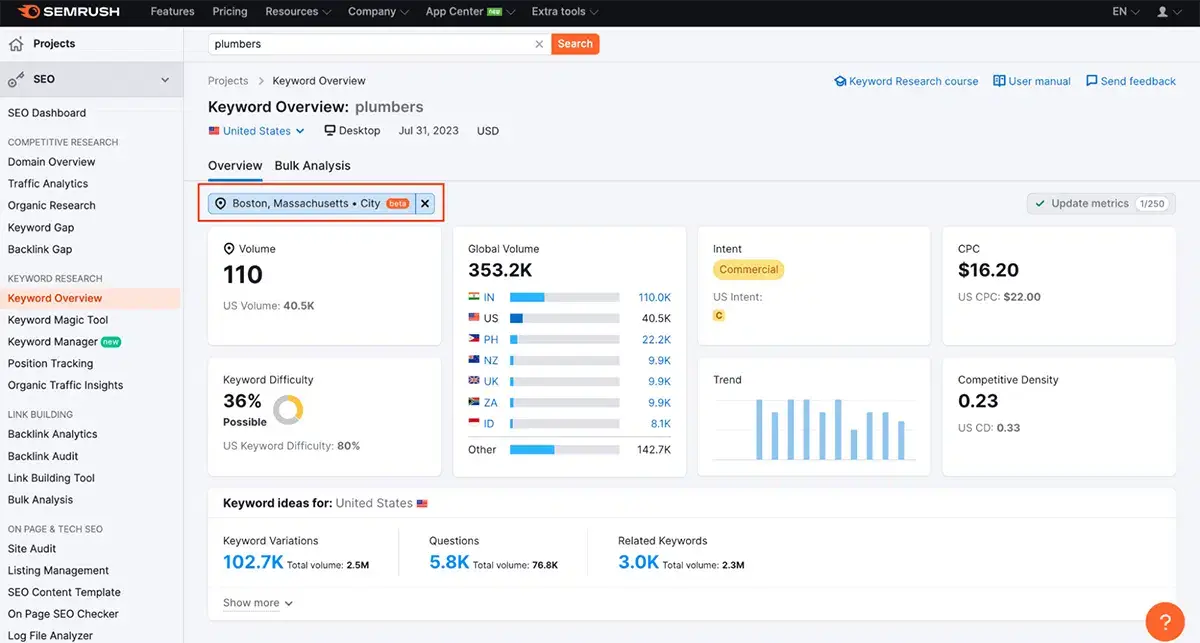
Task: Select the SEO key icon in sidebar
Action: [x=17, y=78]
